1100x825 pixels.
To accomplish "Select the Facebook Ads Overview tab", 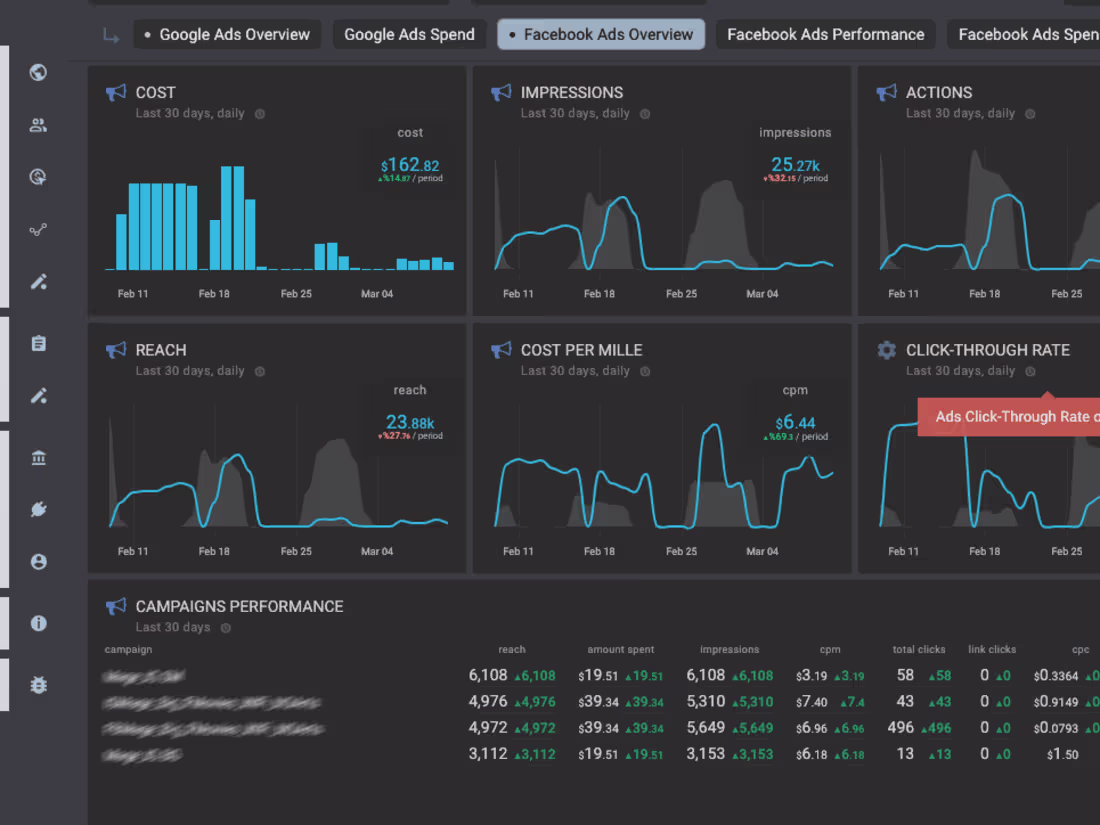I will 601,34.
